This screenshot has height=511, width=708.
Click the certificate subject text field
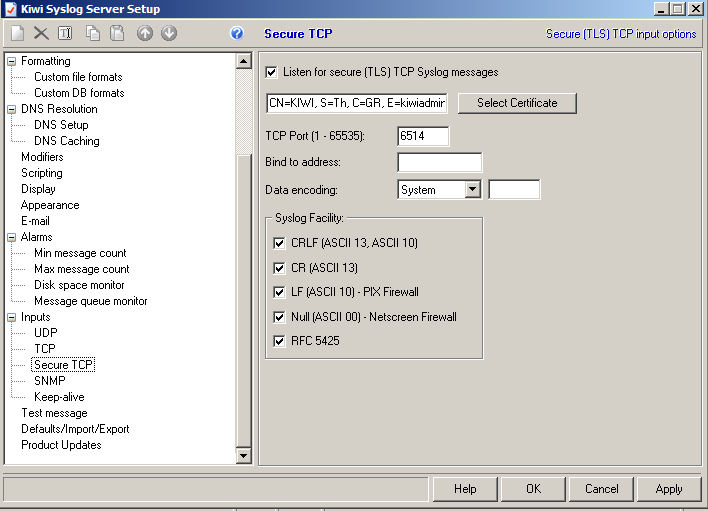(357, 103)
